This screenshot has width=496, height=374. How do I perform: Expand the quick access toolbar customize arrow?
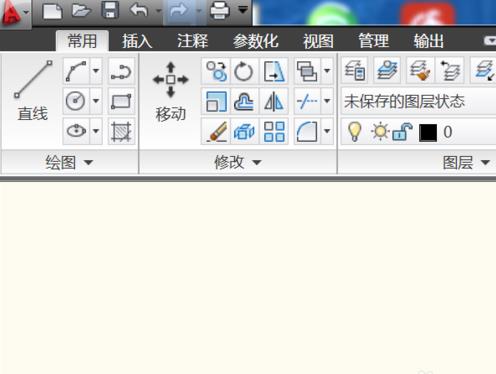(x=243, y=10)
